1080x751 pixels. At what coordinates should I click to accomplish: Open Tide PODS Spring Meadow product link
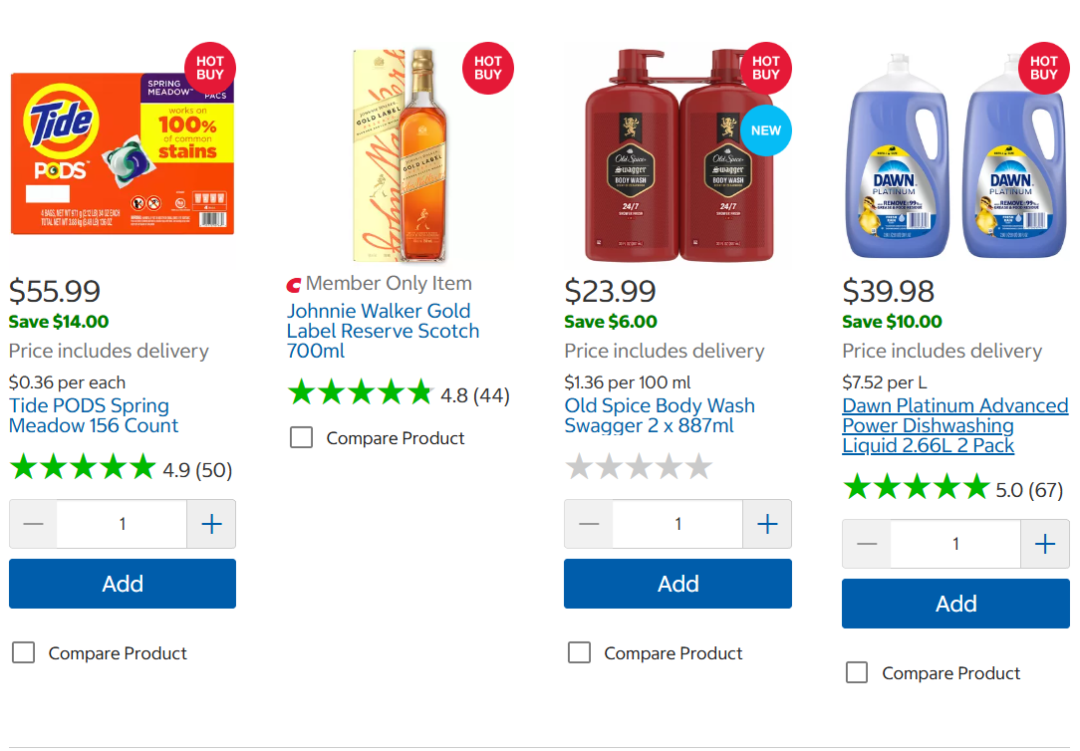(89, 416)
